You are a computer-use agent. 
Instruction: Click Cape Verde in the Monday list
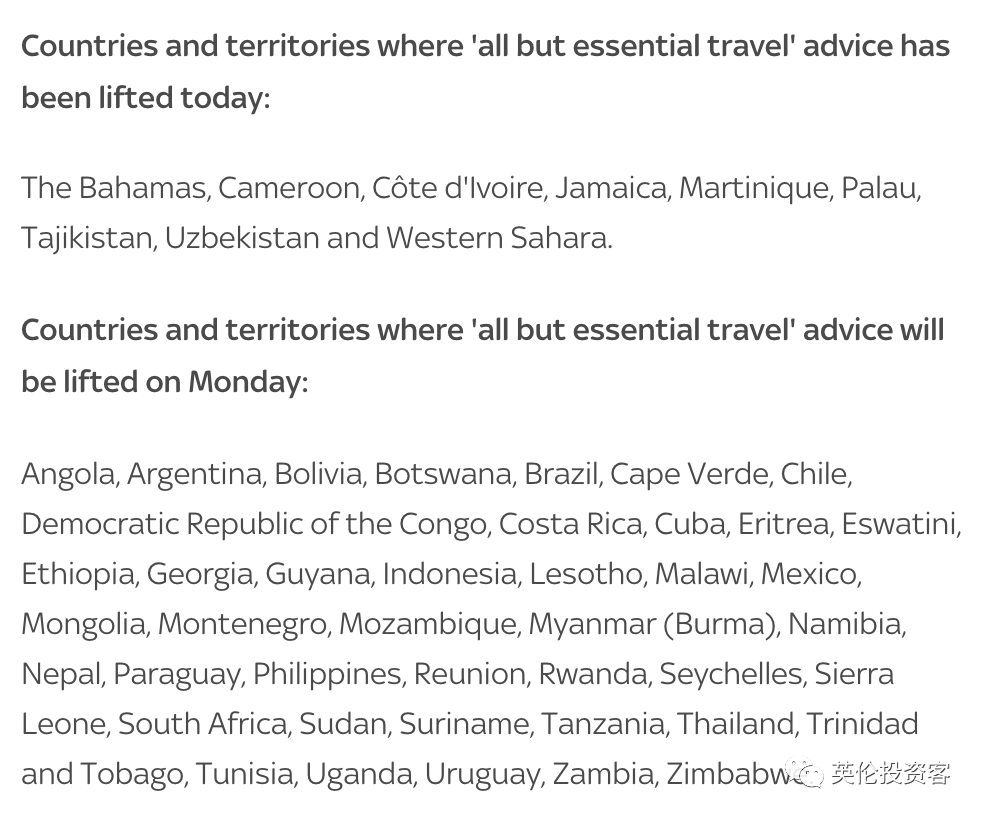(688, 473)
